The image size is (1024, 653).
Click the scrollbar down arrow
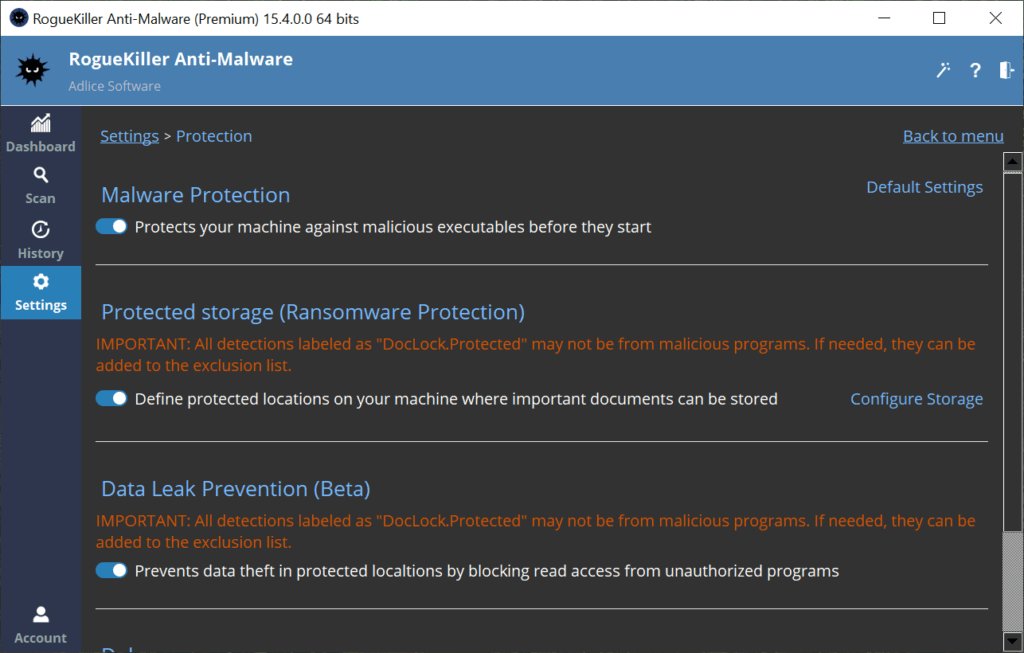1012,641
